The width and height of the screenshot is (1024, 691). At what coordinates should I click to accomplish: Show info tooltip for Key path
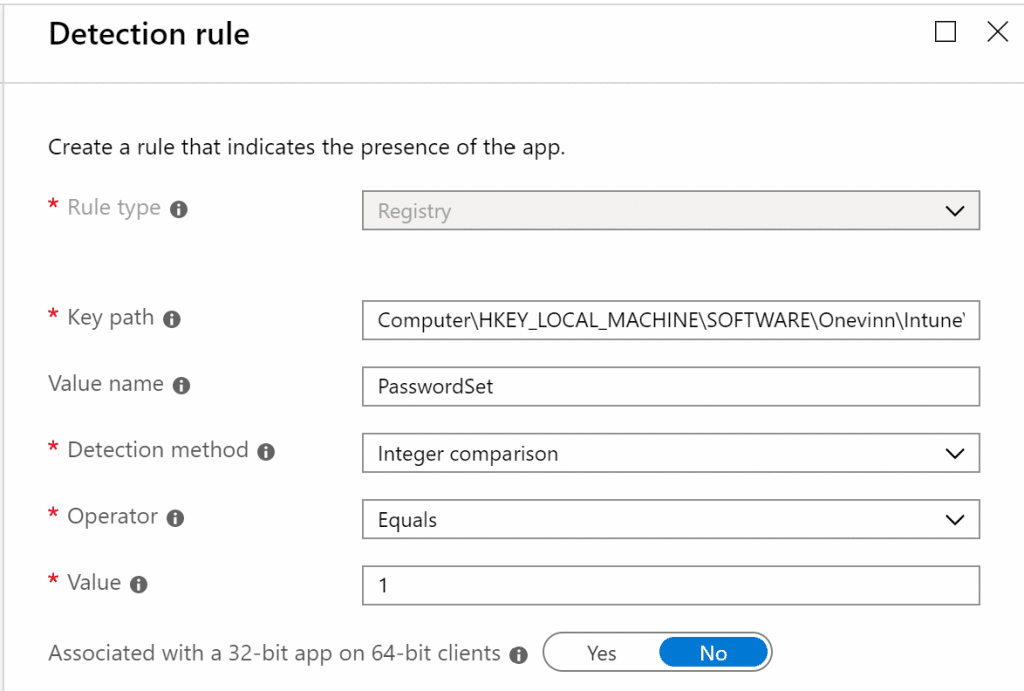click(x=172, y=319)
